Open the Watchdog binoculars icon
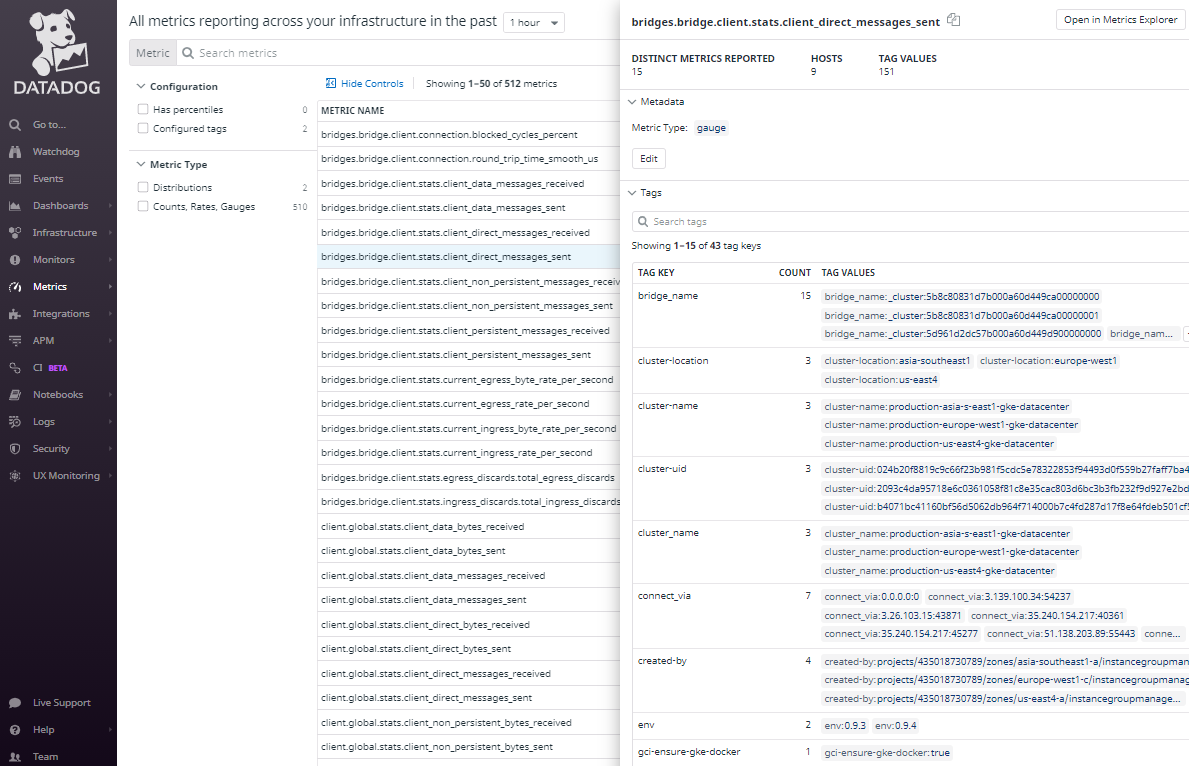Viewport: 1189px width, 766px height. [x=15, y=152]
